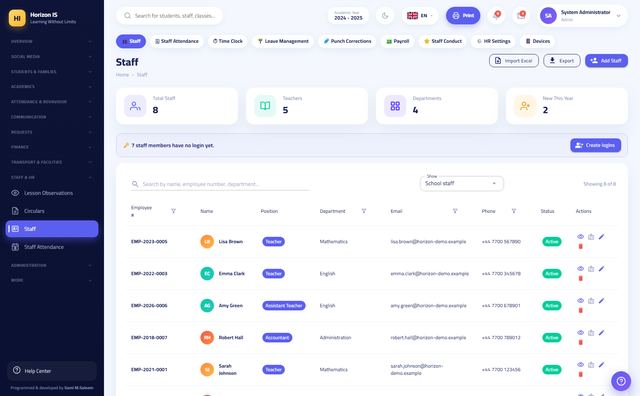This screenshot has height=396, width=640.
Task: Toggle dark mode moon icon
Action: pos(385,16)
